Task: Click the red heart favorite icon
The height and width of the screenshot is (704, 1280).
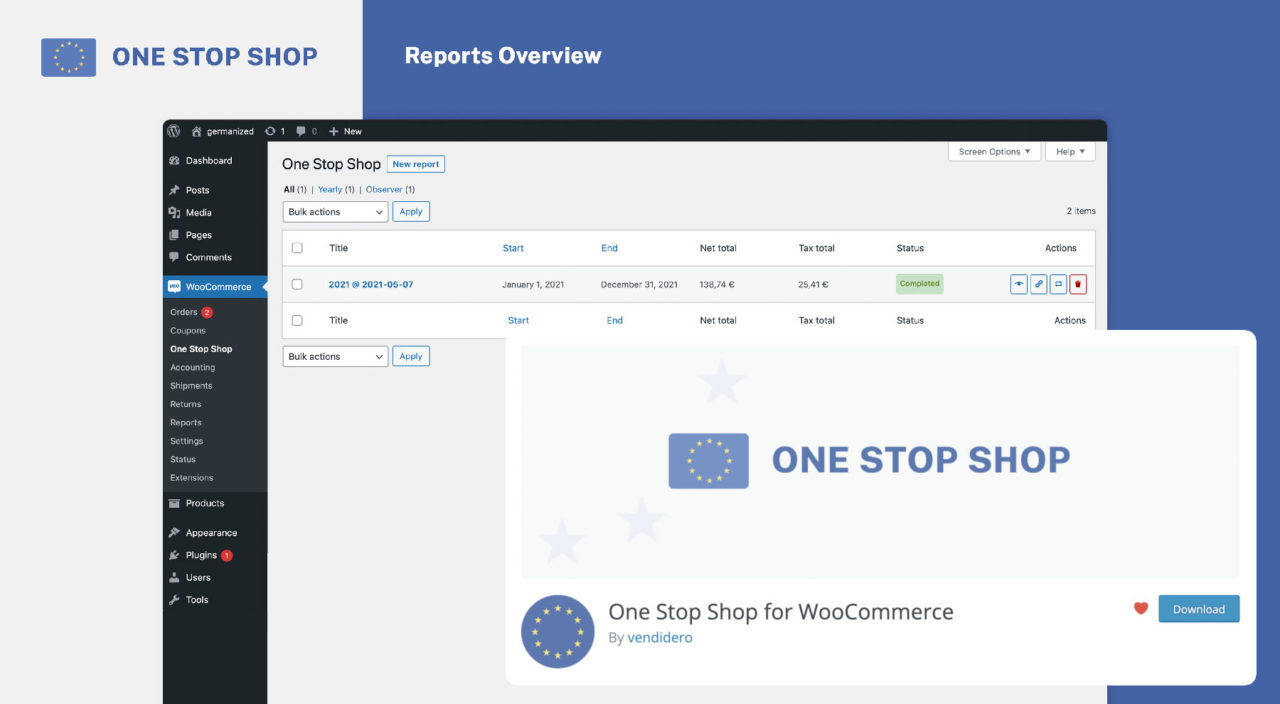Action: tap(1141, 608)
